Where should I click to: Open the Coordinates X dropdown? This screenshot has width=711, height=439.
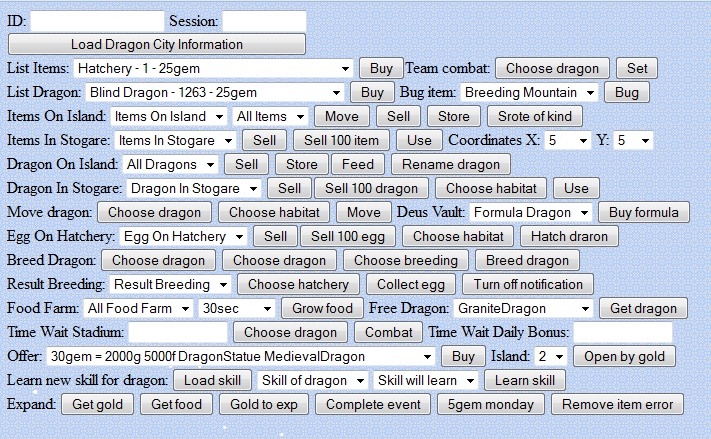tap(567, 141)
